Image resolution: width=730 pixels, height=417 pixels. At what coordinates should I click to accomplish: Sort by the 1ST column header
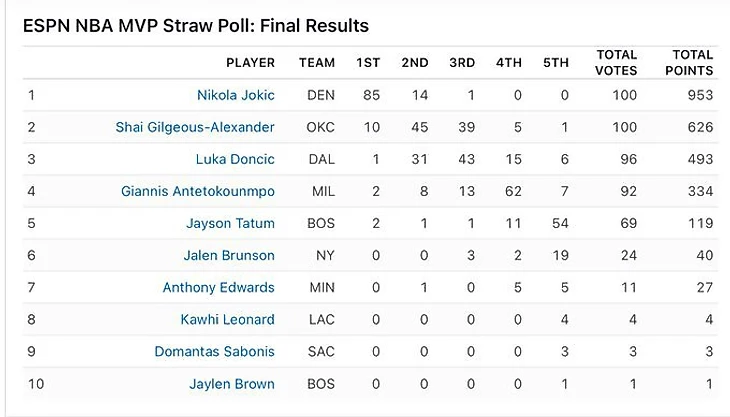[368, 62]
